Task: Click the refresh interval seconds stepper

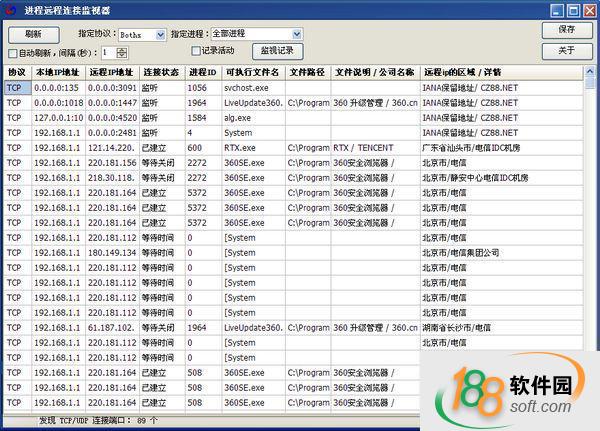Action: point(121,52)
